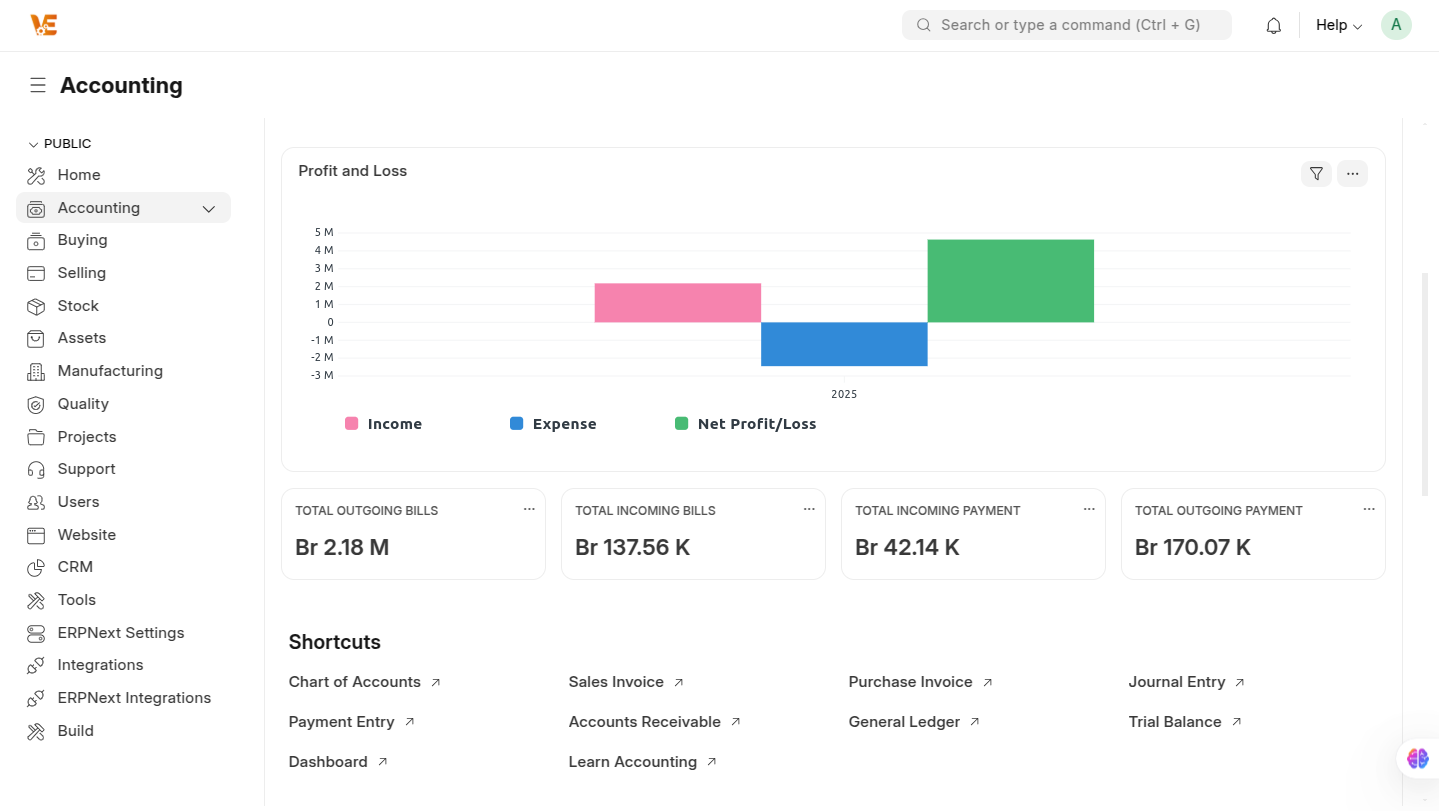Click the ERPNext logo in header

pos(43,25)
